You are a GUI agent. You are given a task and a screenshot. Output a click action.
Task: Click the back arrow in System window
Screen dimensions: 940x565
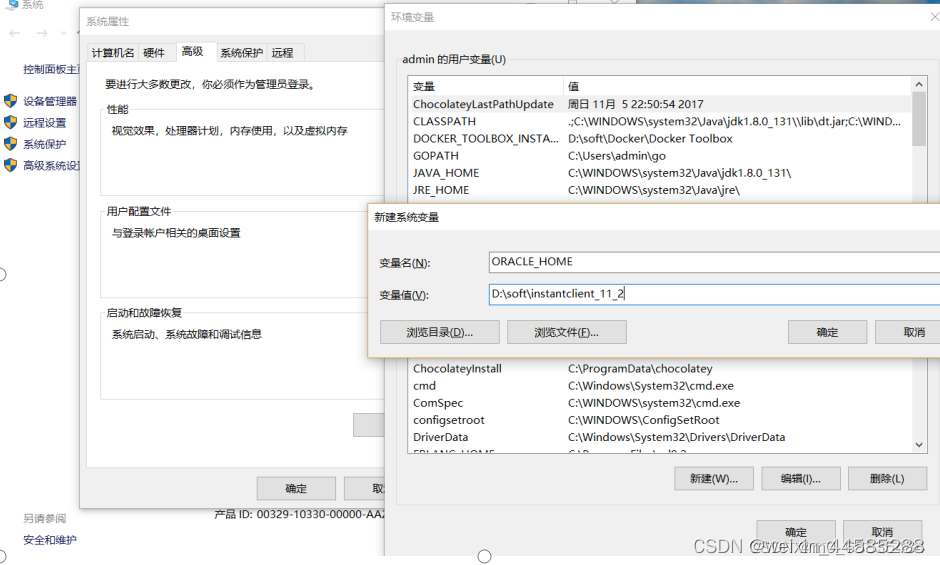point(14,33)
